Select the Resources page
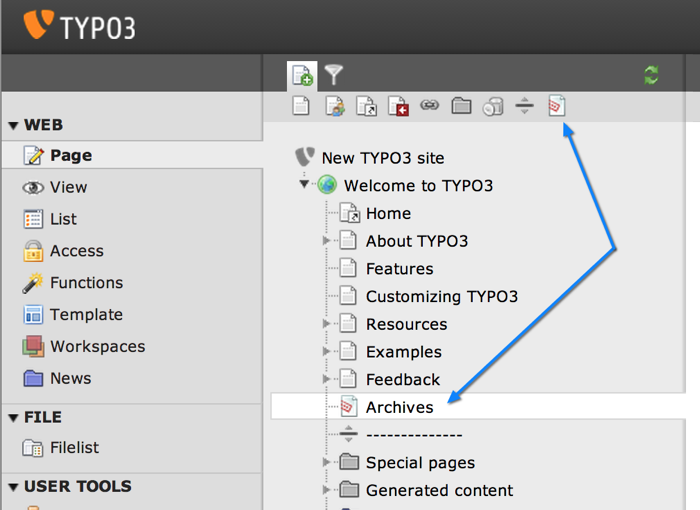700x510 pixels. click(x=407, y=324)
